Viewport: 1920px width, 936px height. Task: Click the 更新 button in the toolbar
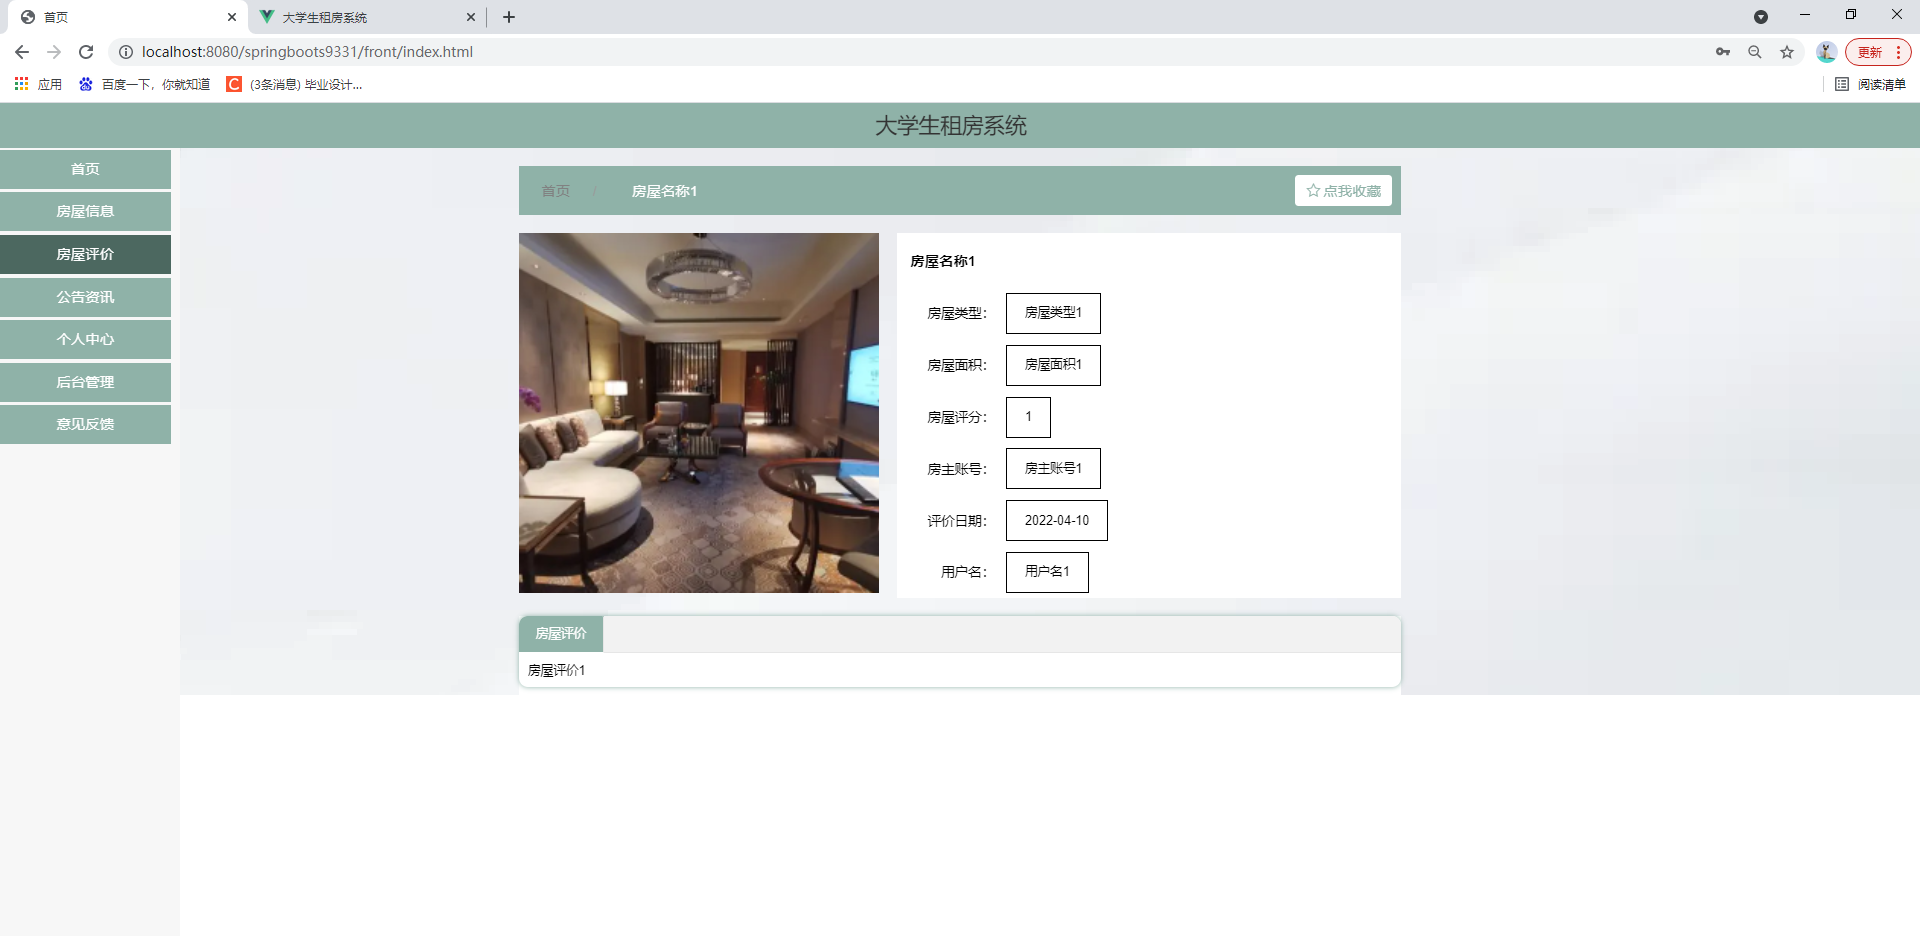[1871, 51]
